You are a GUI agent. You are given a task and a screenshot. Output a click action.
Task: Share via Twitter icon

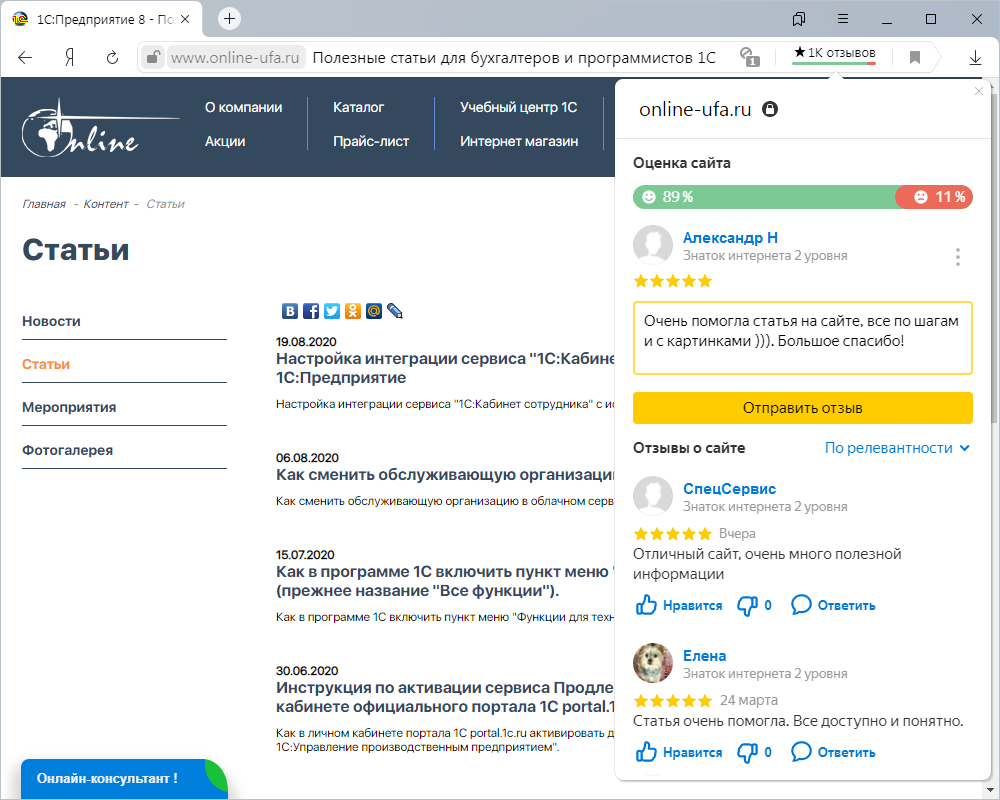(332, 311)
